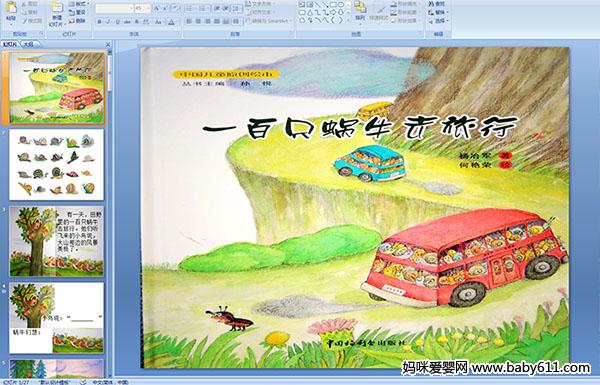The height and width of the screenshot is (385, 600).
Task: Toggle underline formatting
Action: (118, 22)
